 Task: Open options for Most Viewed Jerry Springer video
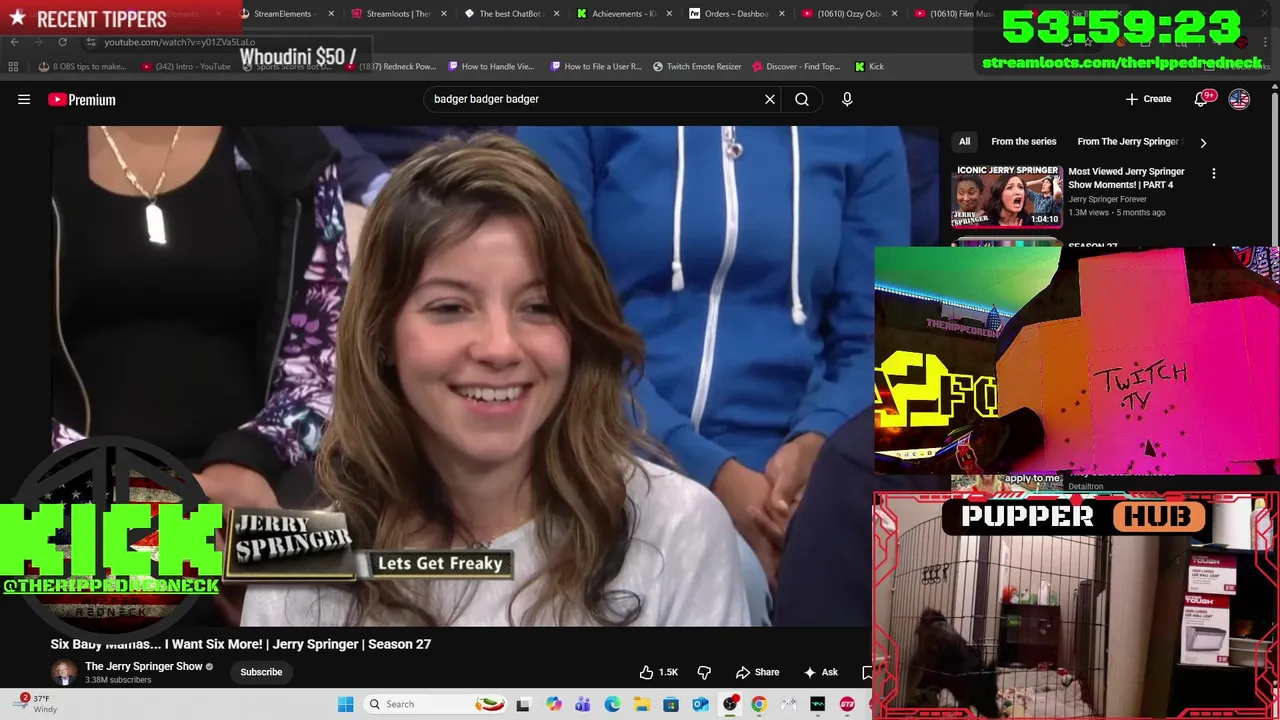pos(1214,173)
